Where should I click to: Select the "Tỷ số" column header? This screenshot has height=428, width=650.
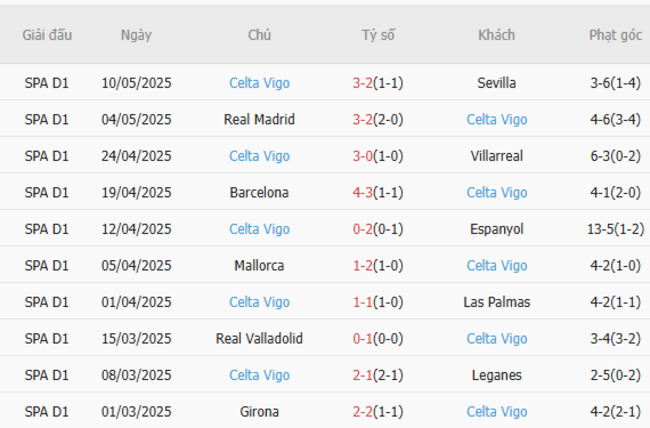tap(378, 35)
